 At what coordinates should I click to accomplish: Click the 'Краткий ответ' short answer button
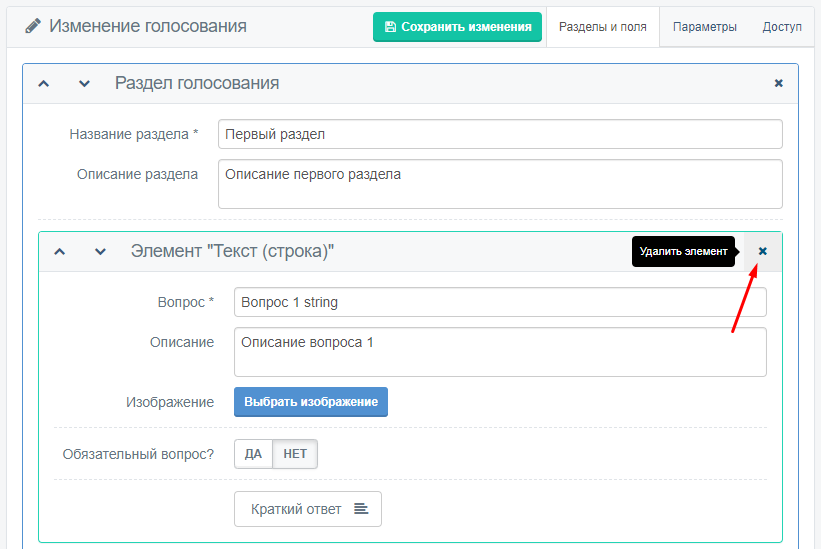(x=308, y=509)
